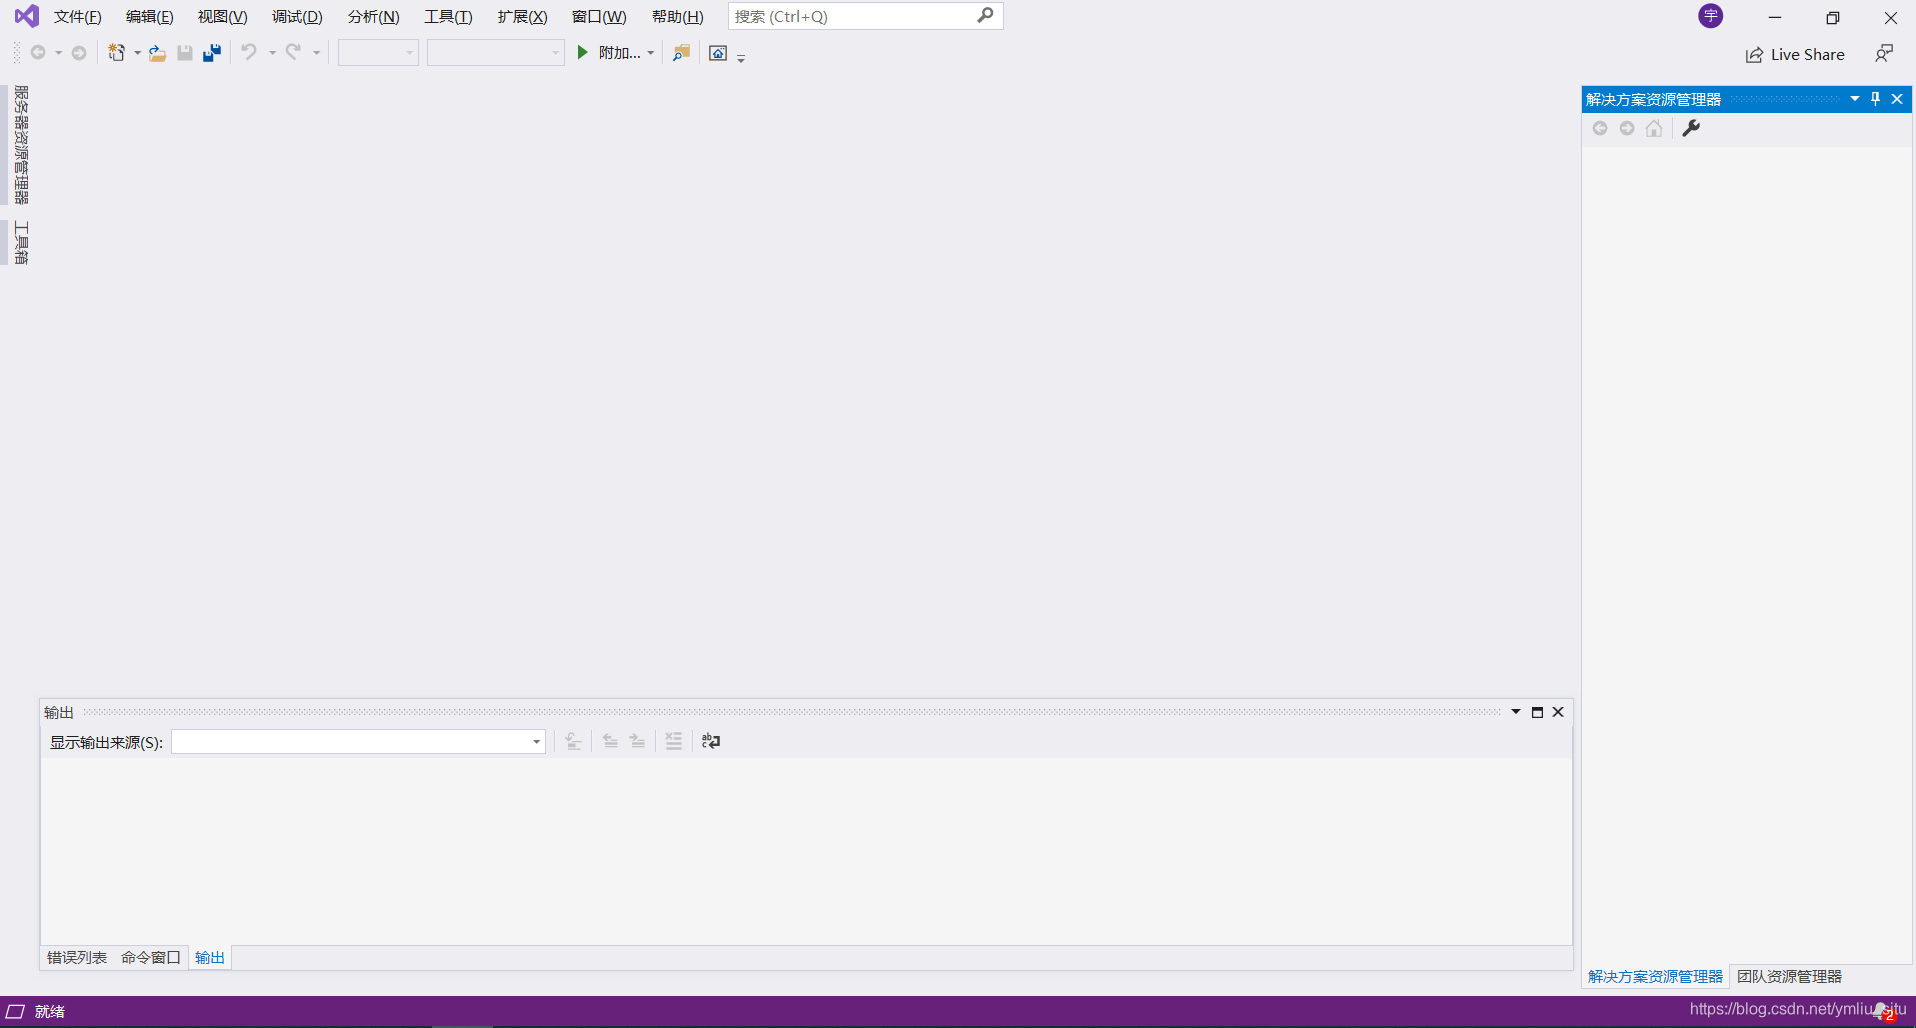This screenshot has width=1916, height=1028.
Task: Switch to the 命令窗口 tab
Action: pos(151,958)
